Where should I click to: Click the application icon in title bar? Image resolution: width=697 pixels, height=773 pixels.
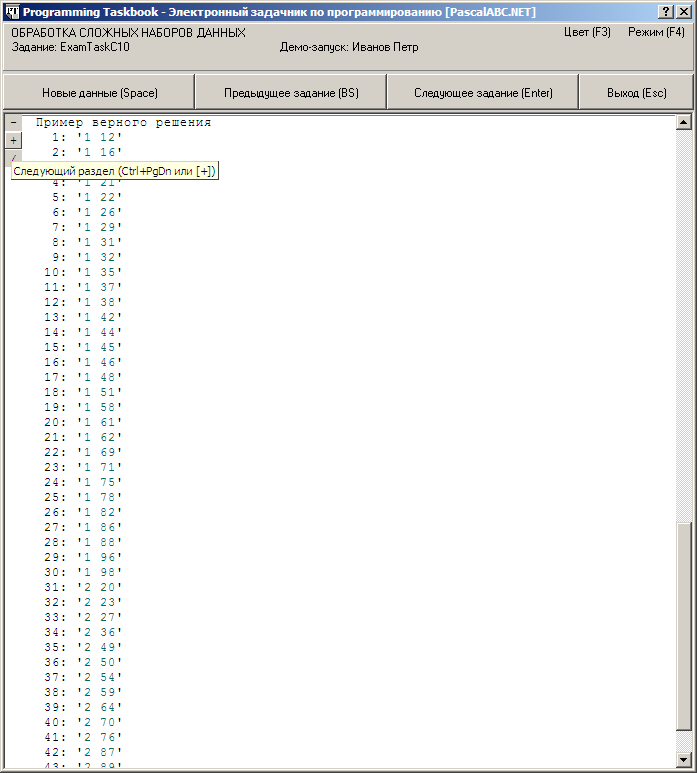[12, 12]
